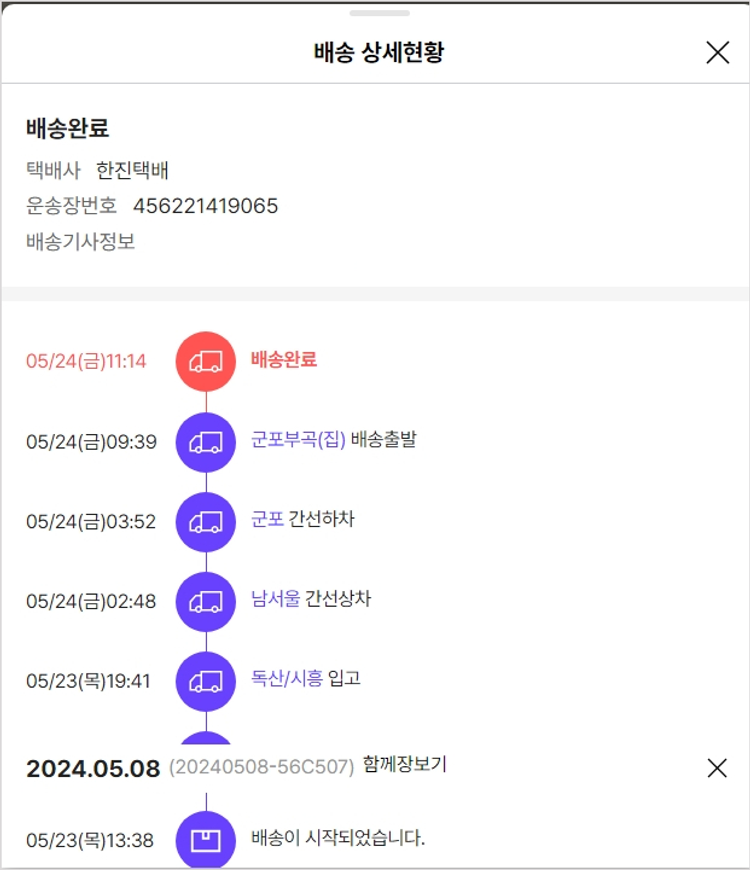Open the 남서울 terminal link
The image size is (750, 870).
tap(275, 600)
